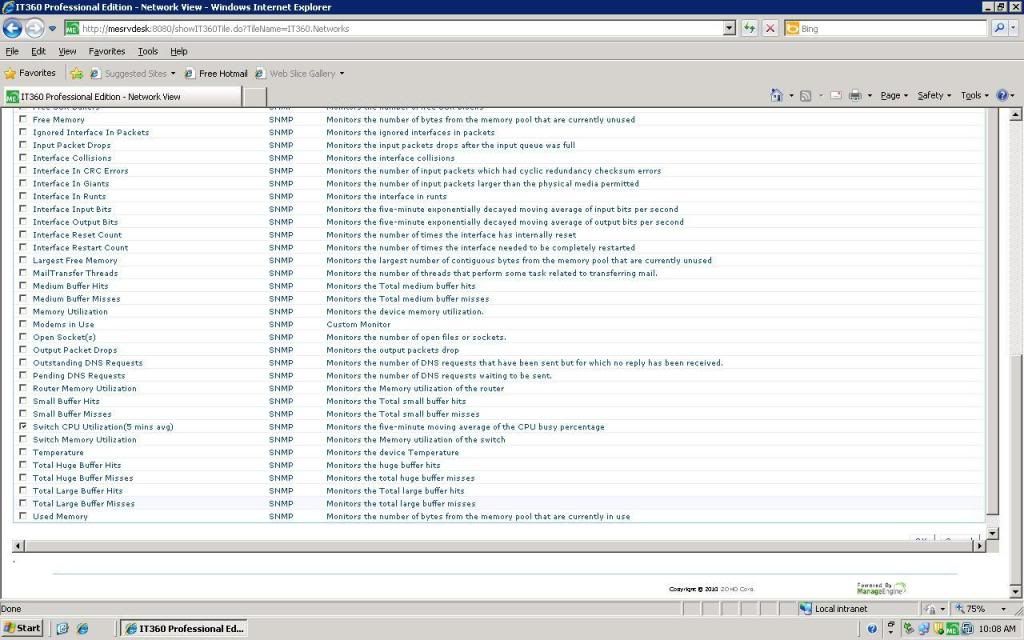The height and width of the screenshot is (640, 1024).
Task: Open the Help menu
Action: pos(179,51)
